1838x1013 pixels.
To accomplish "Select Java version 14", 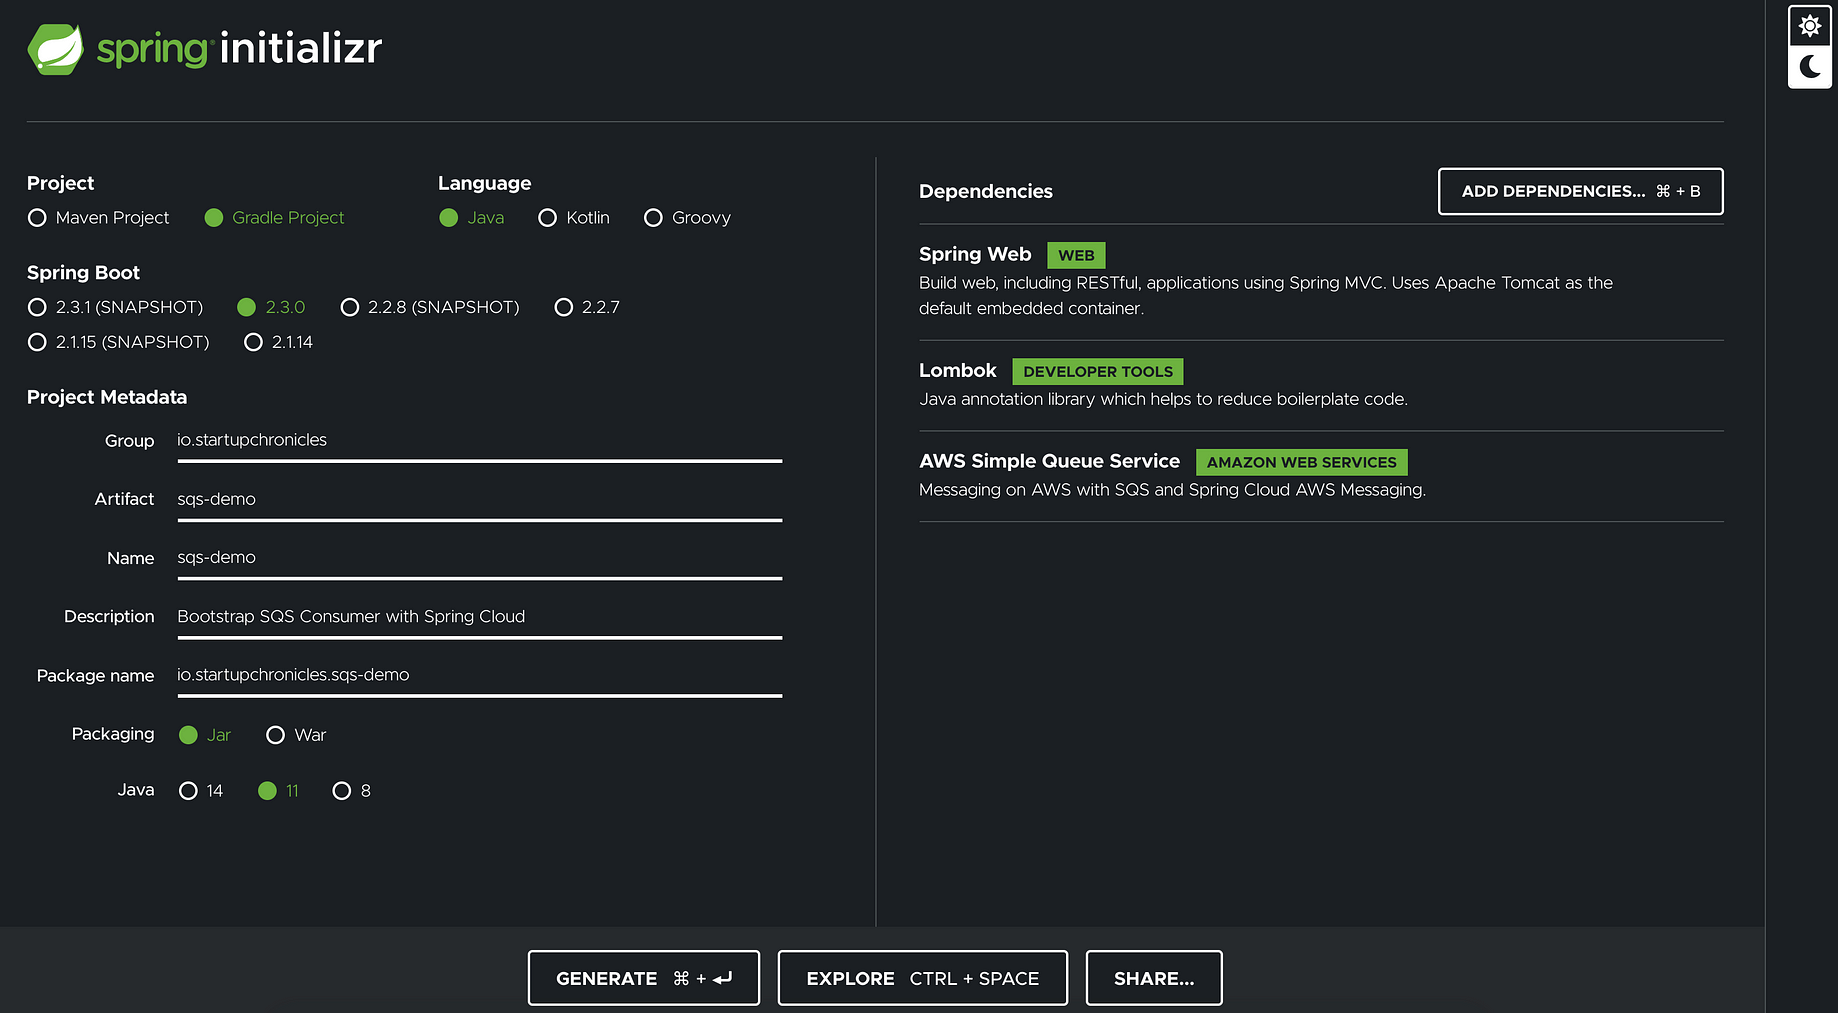I will click(x=201, y=791).
